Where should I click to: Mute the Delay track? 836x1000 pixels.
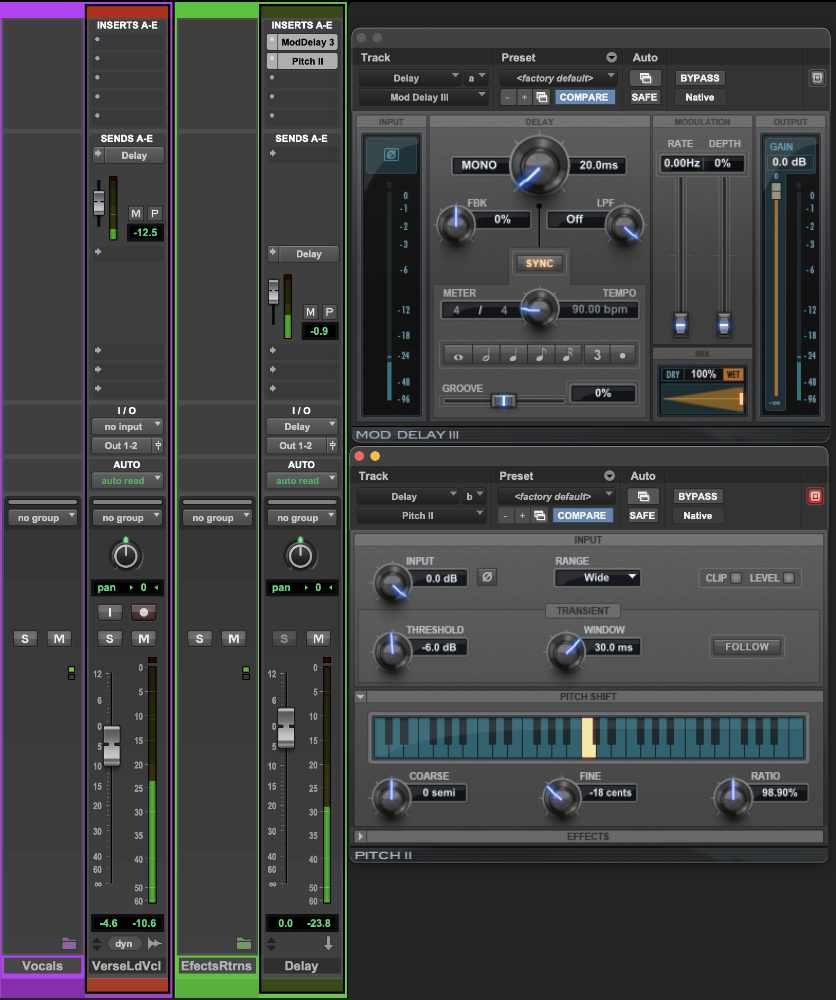coord(317,638)
